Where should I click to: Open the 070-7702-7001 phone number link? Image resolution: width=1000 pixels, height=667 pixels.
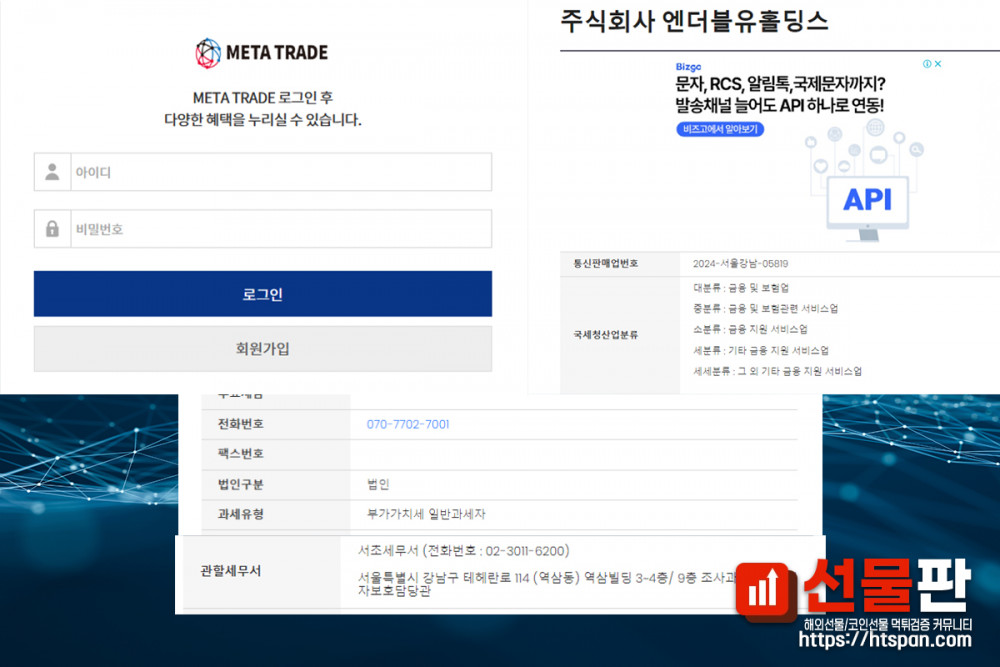click(x=408, y=425)
